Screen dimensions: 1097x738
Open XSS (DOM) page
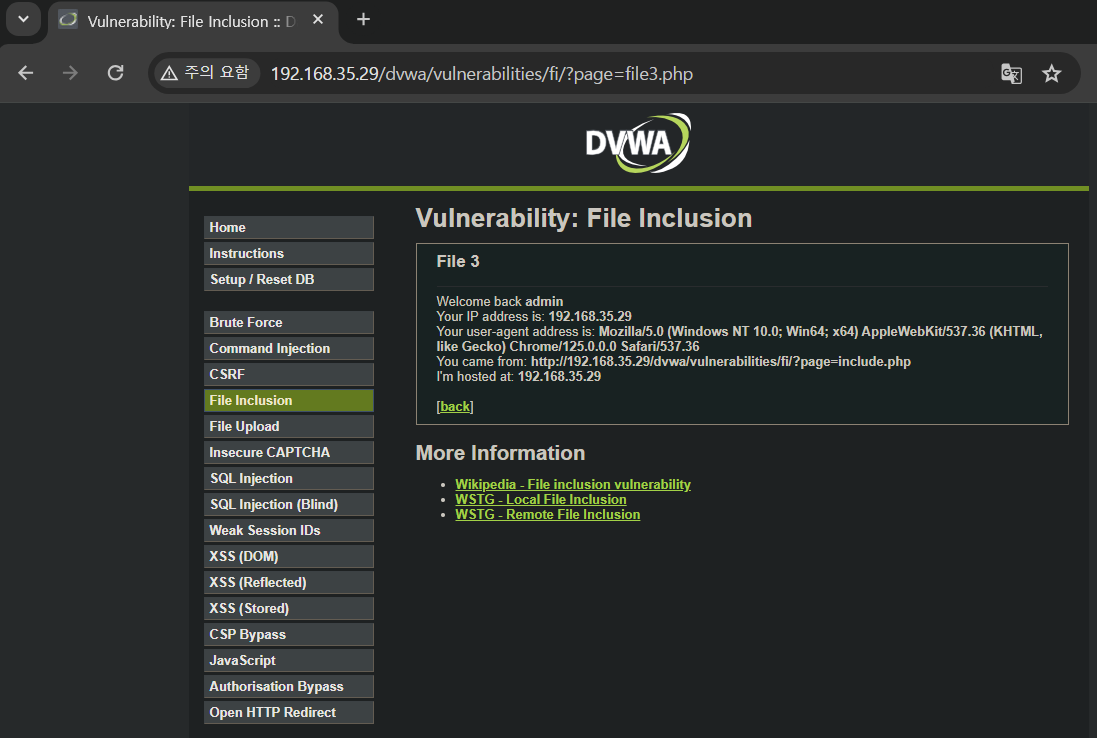click(288, 556)
